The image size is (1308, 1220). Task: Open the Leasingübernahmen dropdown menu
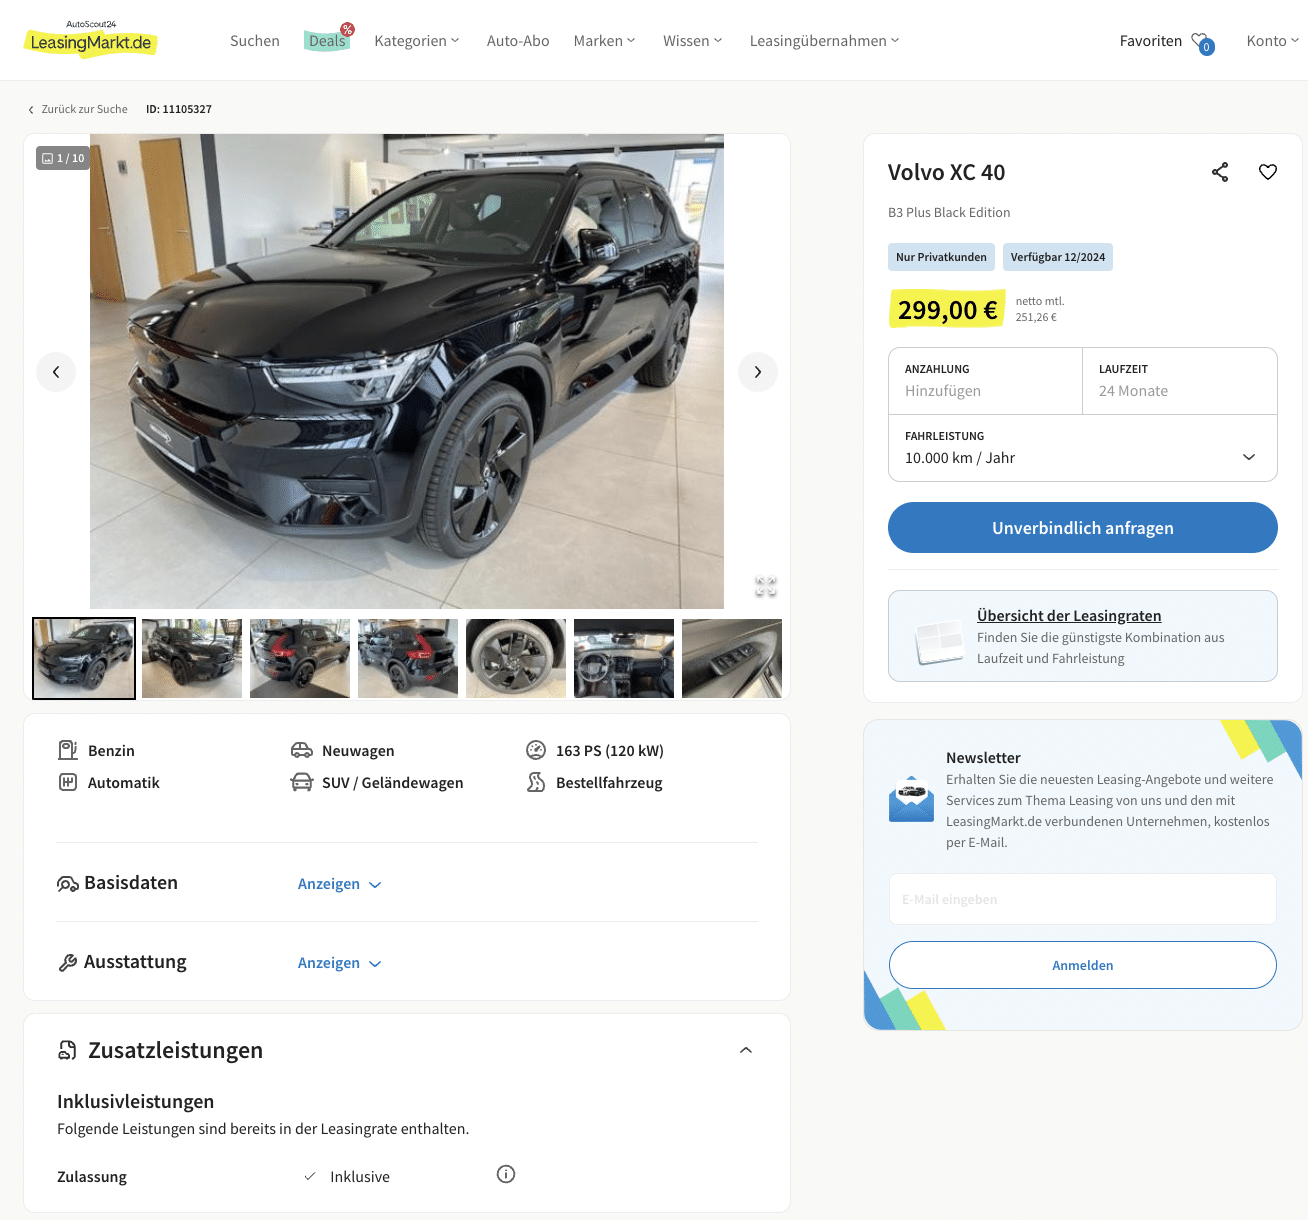825,41
